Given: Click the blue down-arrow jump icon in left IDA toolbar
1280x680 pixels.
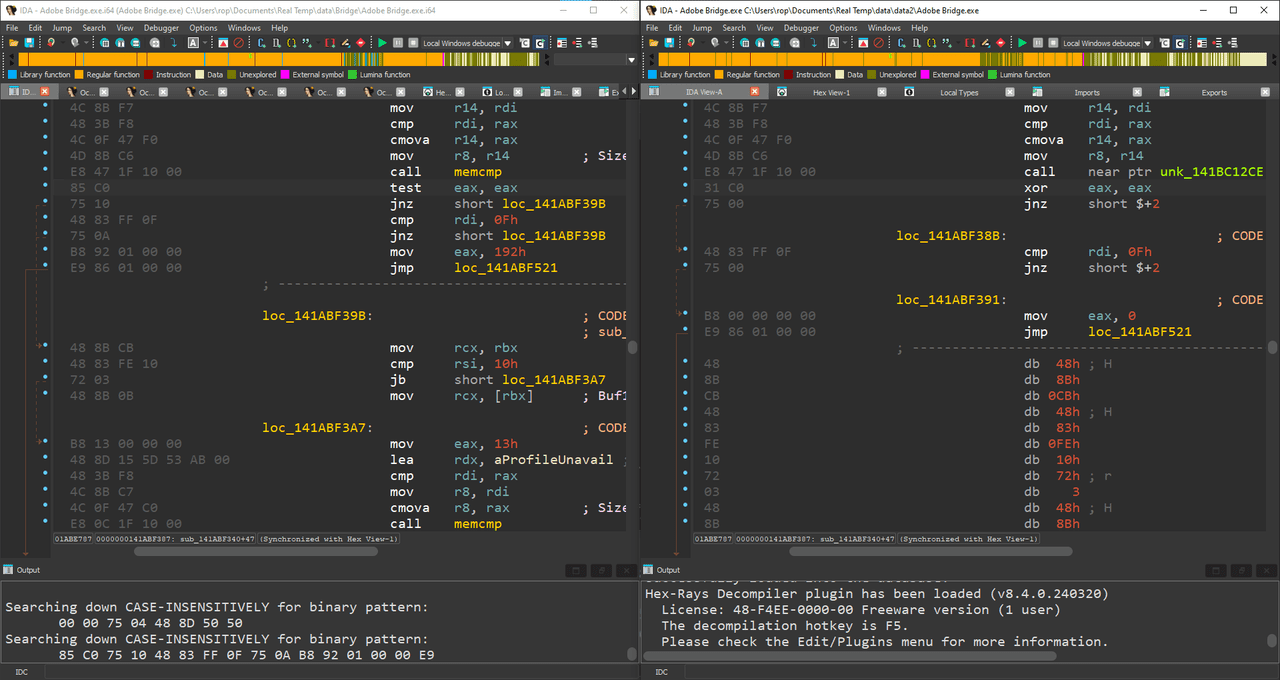Looking at the screenshot, I should pos(173,43).
